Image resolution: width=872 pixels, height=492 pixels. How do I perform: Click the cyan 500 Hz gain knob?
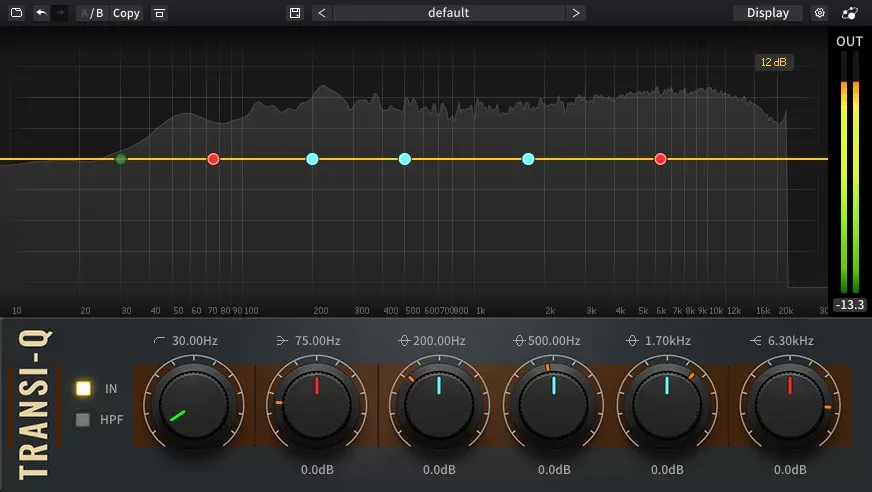click(554, 404)
